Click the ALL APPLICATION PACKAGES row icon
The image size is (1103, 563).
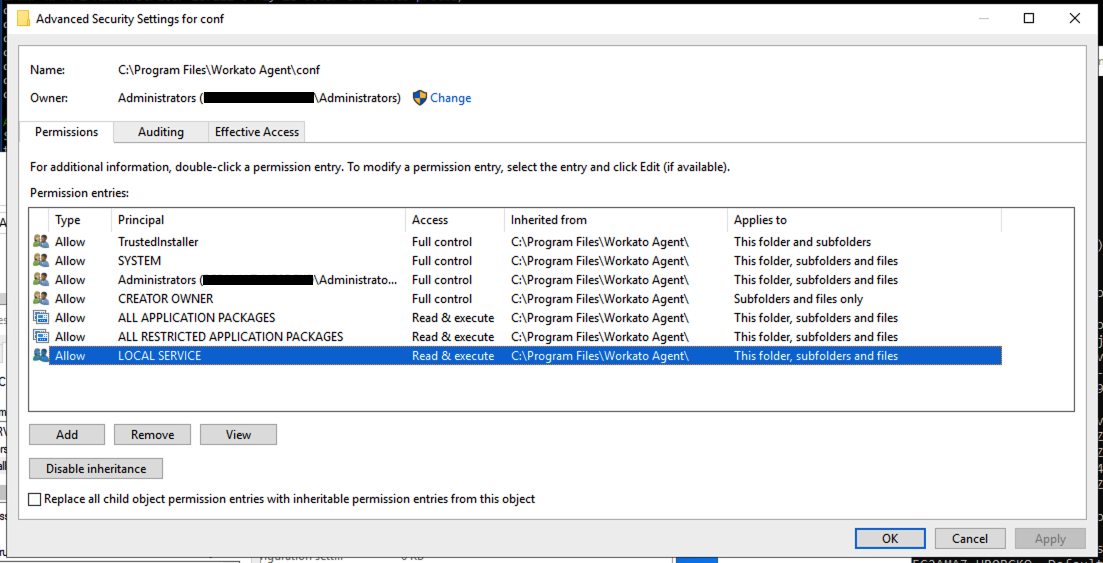pyautogui.click(x=41, y=317)
